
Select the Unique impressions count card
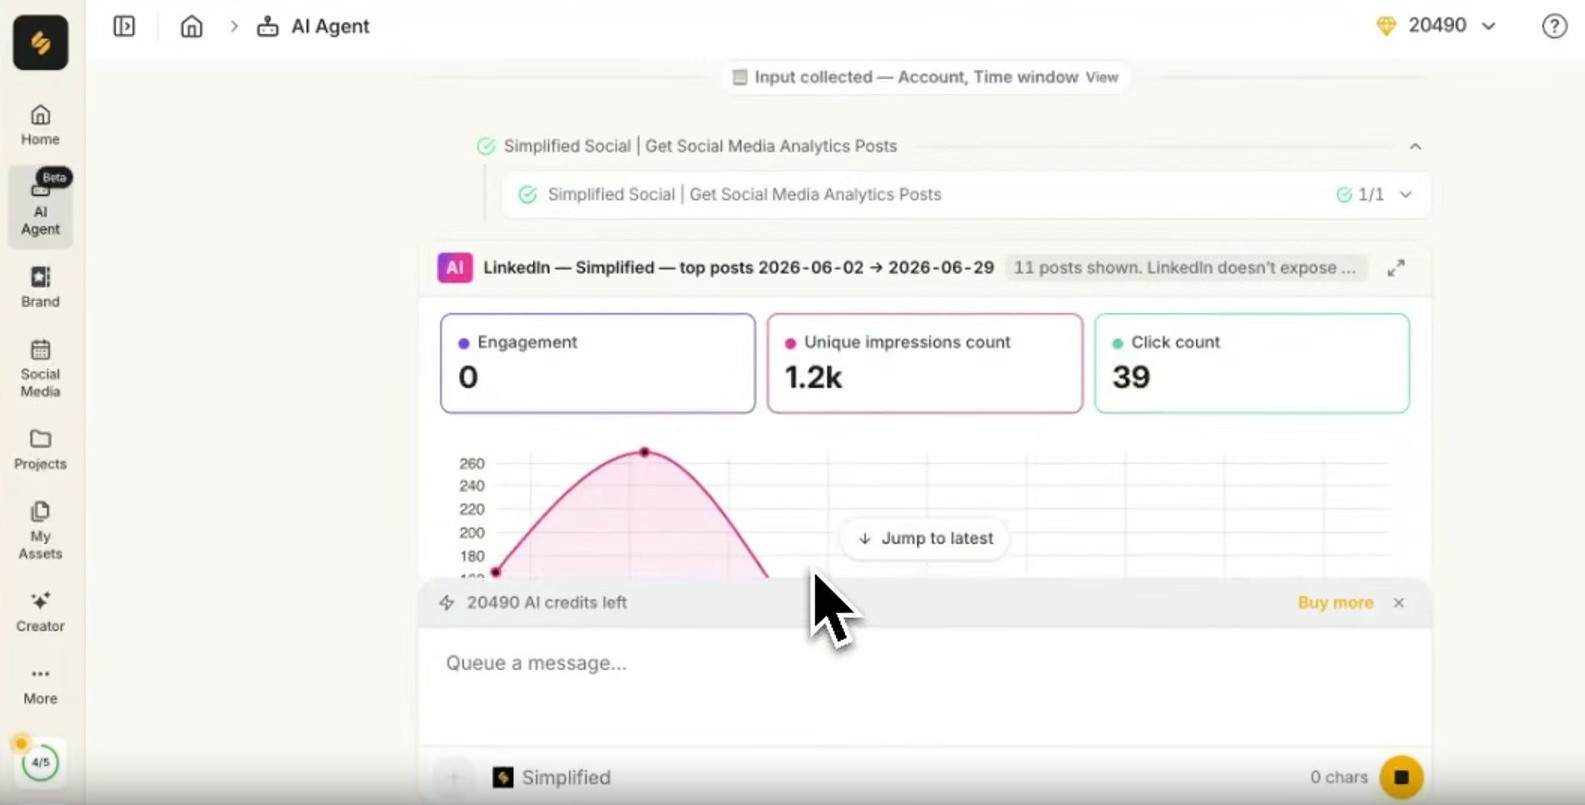click(925, 363)
